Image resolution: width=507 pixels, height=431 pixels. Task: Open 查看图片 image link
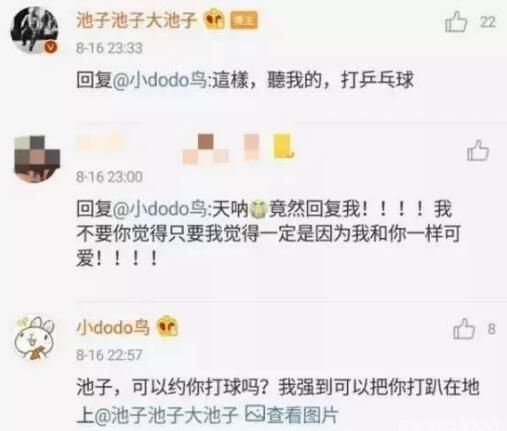[302, 415]
